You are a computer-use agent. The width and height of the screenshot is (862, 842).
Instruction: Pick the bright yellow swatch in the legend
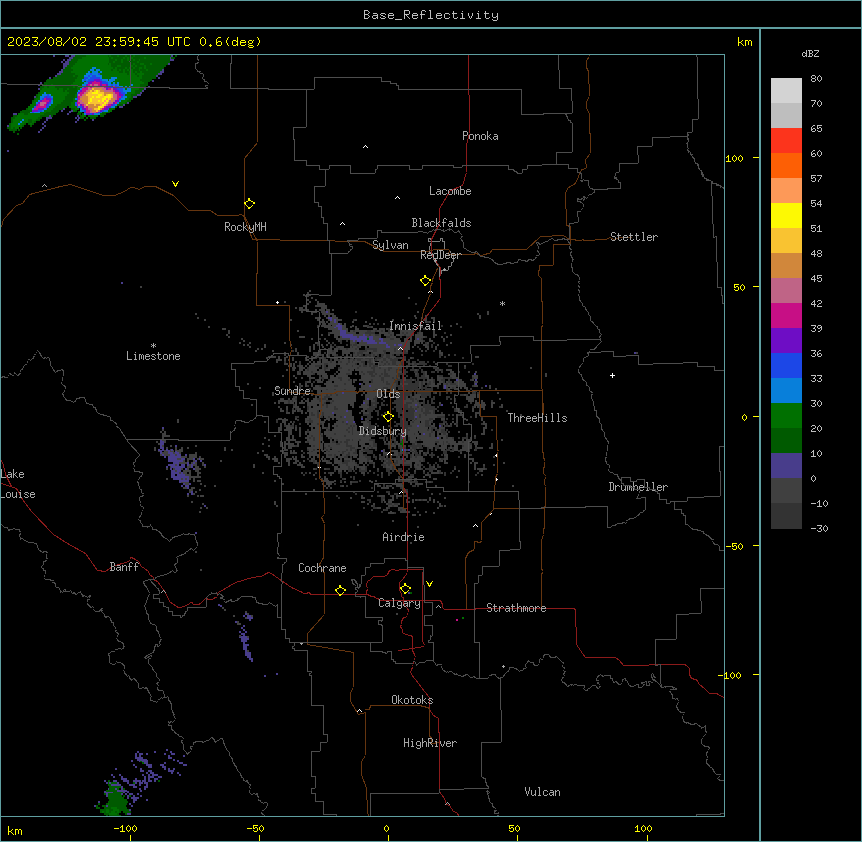(x=786, y=215)
